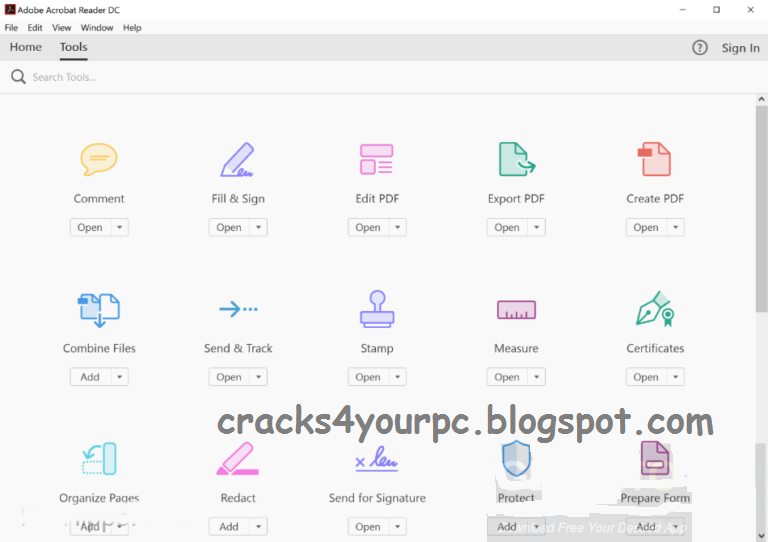The image size is (768, 542).
Task: Expand the Certificates dropdown arrow
Action: click(676, 377)
